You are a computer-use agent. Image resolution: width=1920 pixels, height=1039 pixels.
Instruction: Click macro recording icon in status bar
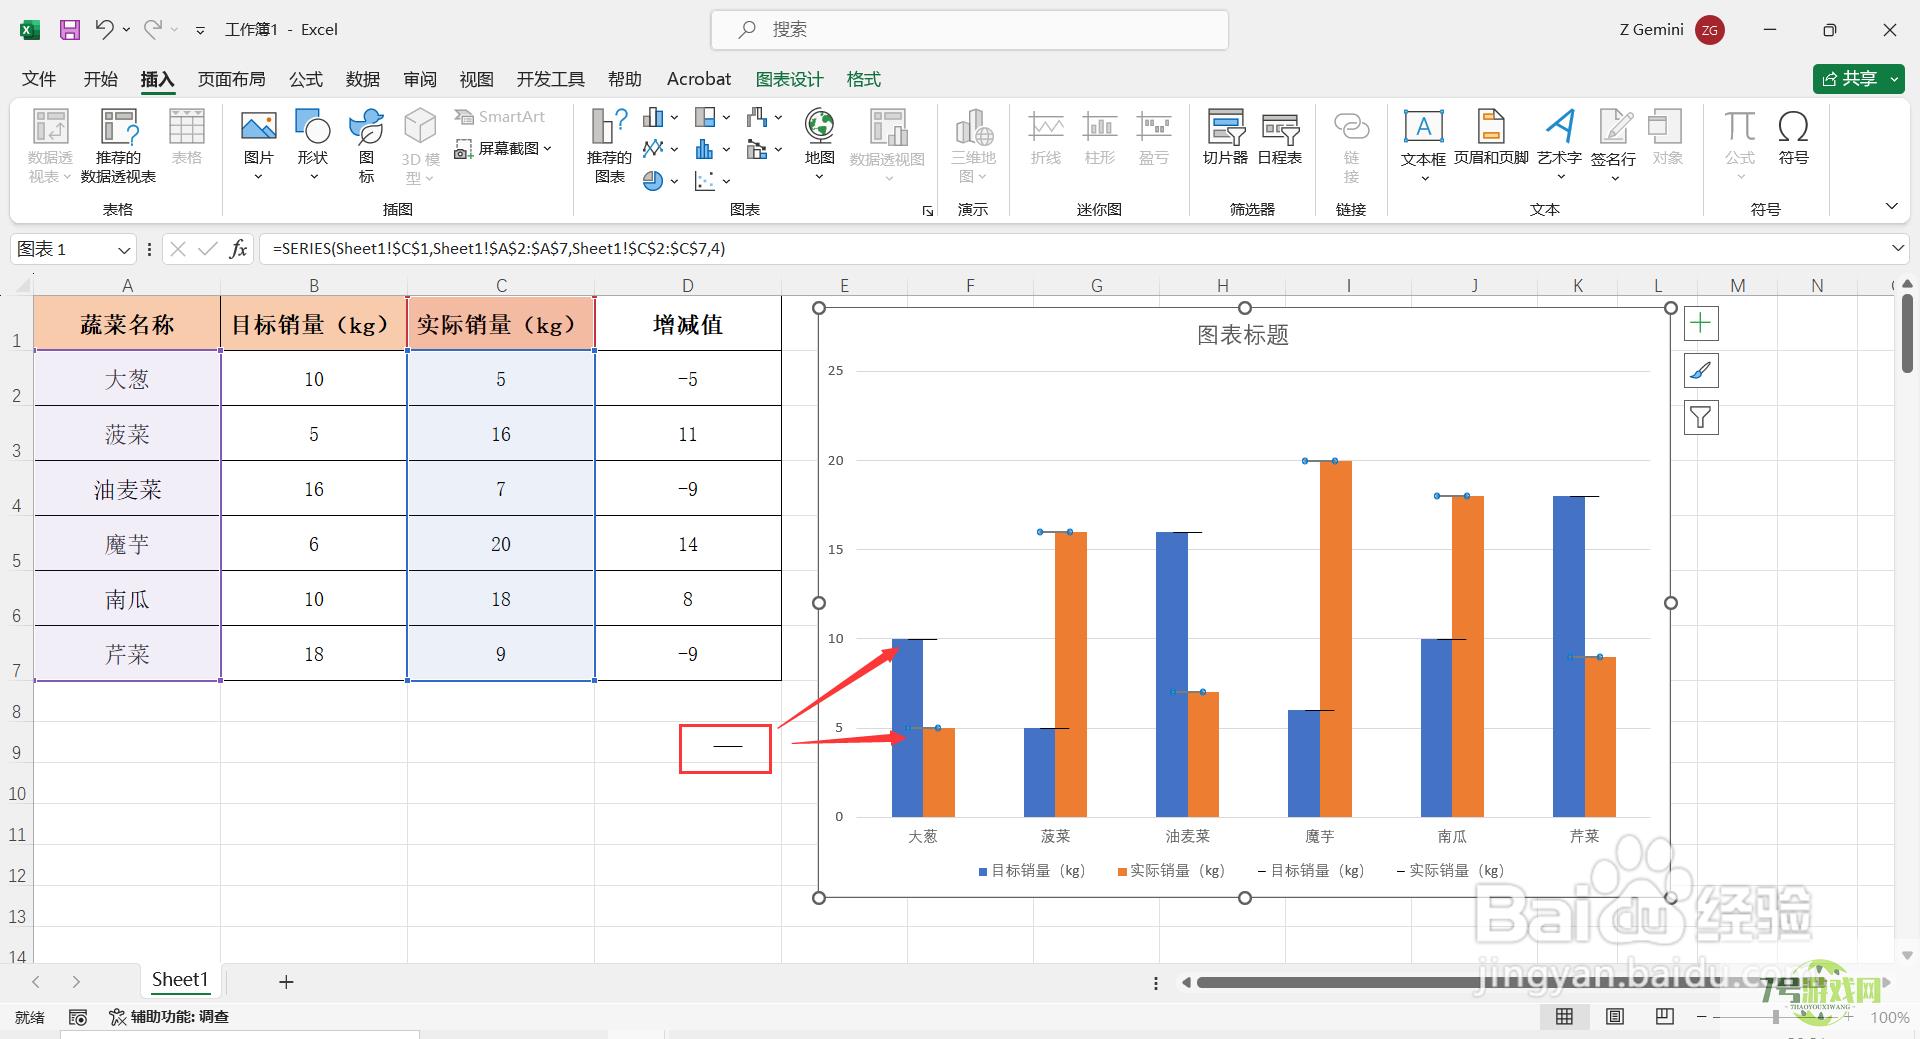pos(78,1017)
